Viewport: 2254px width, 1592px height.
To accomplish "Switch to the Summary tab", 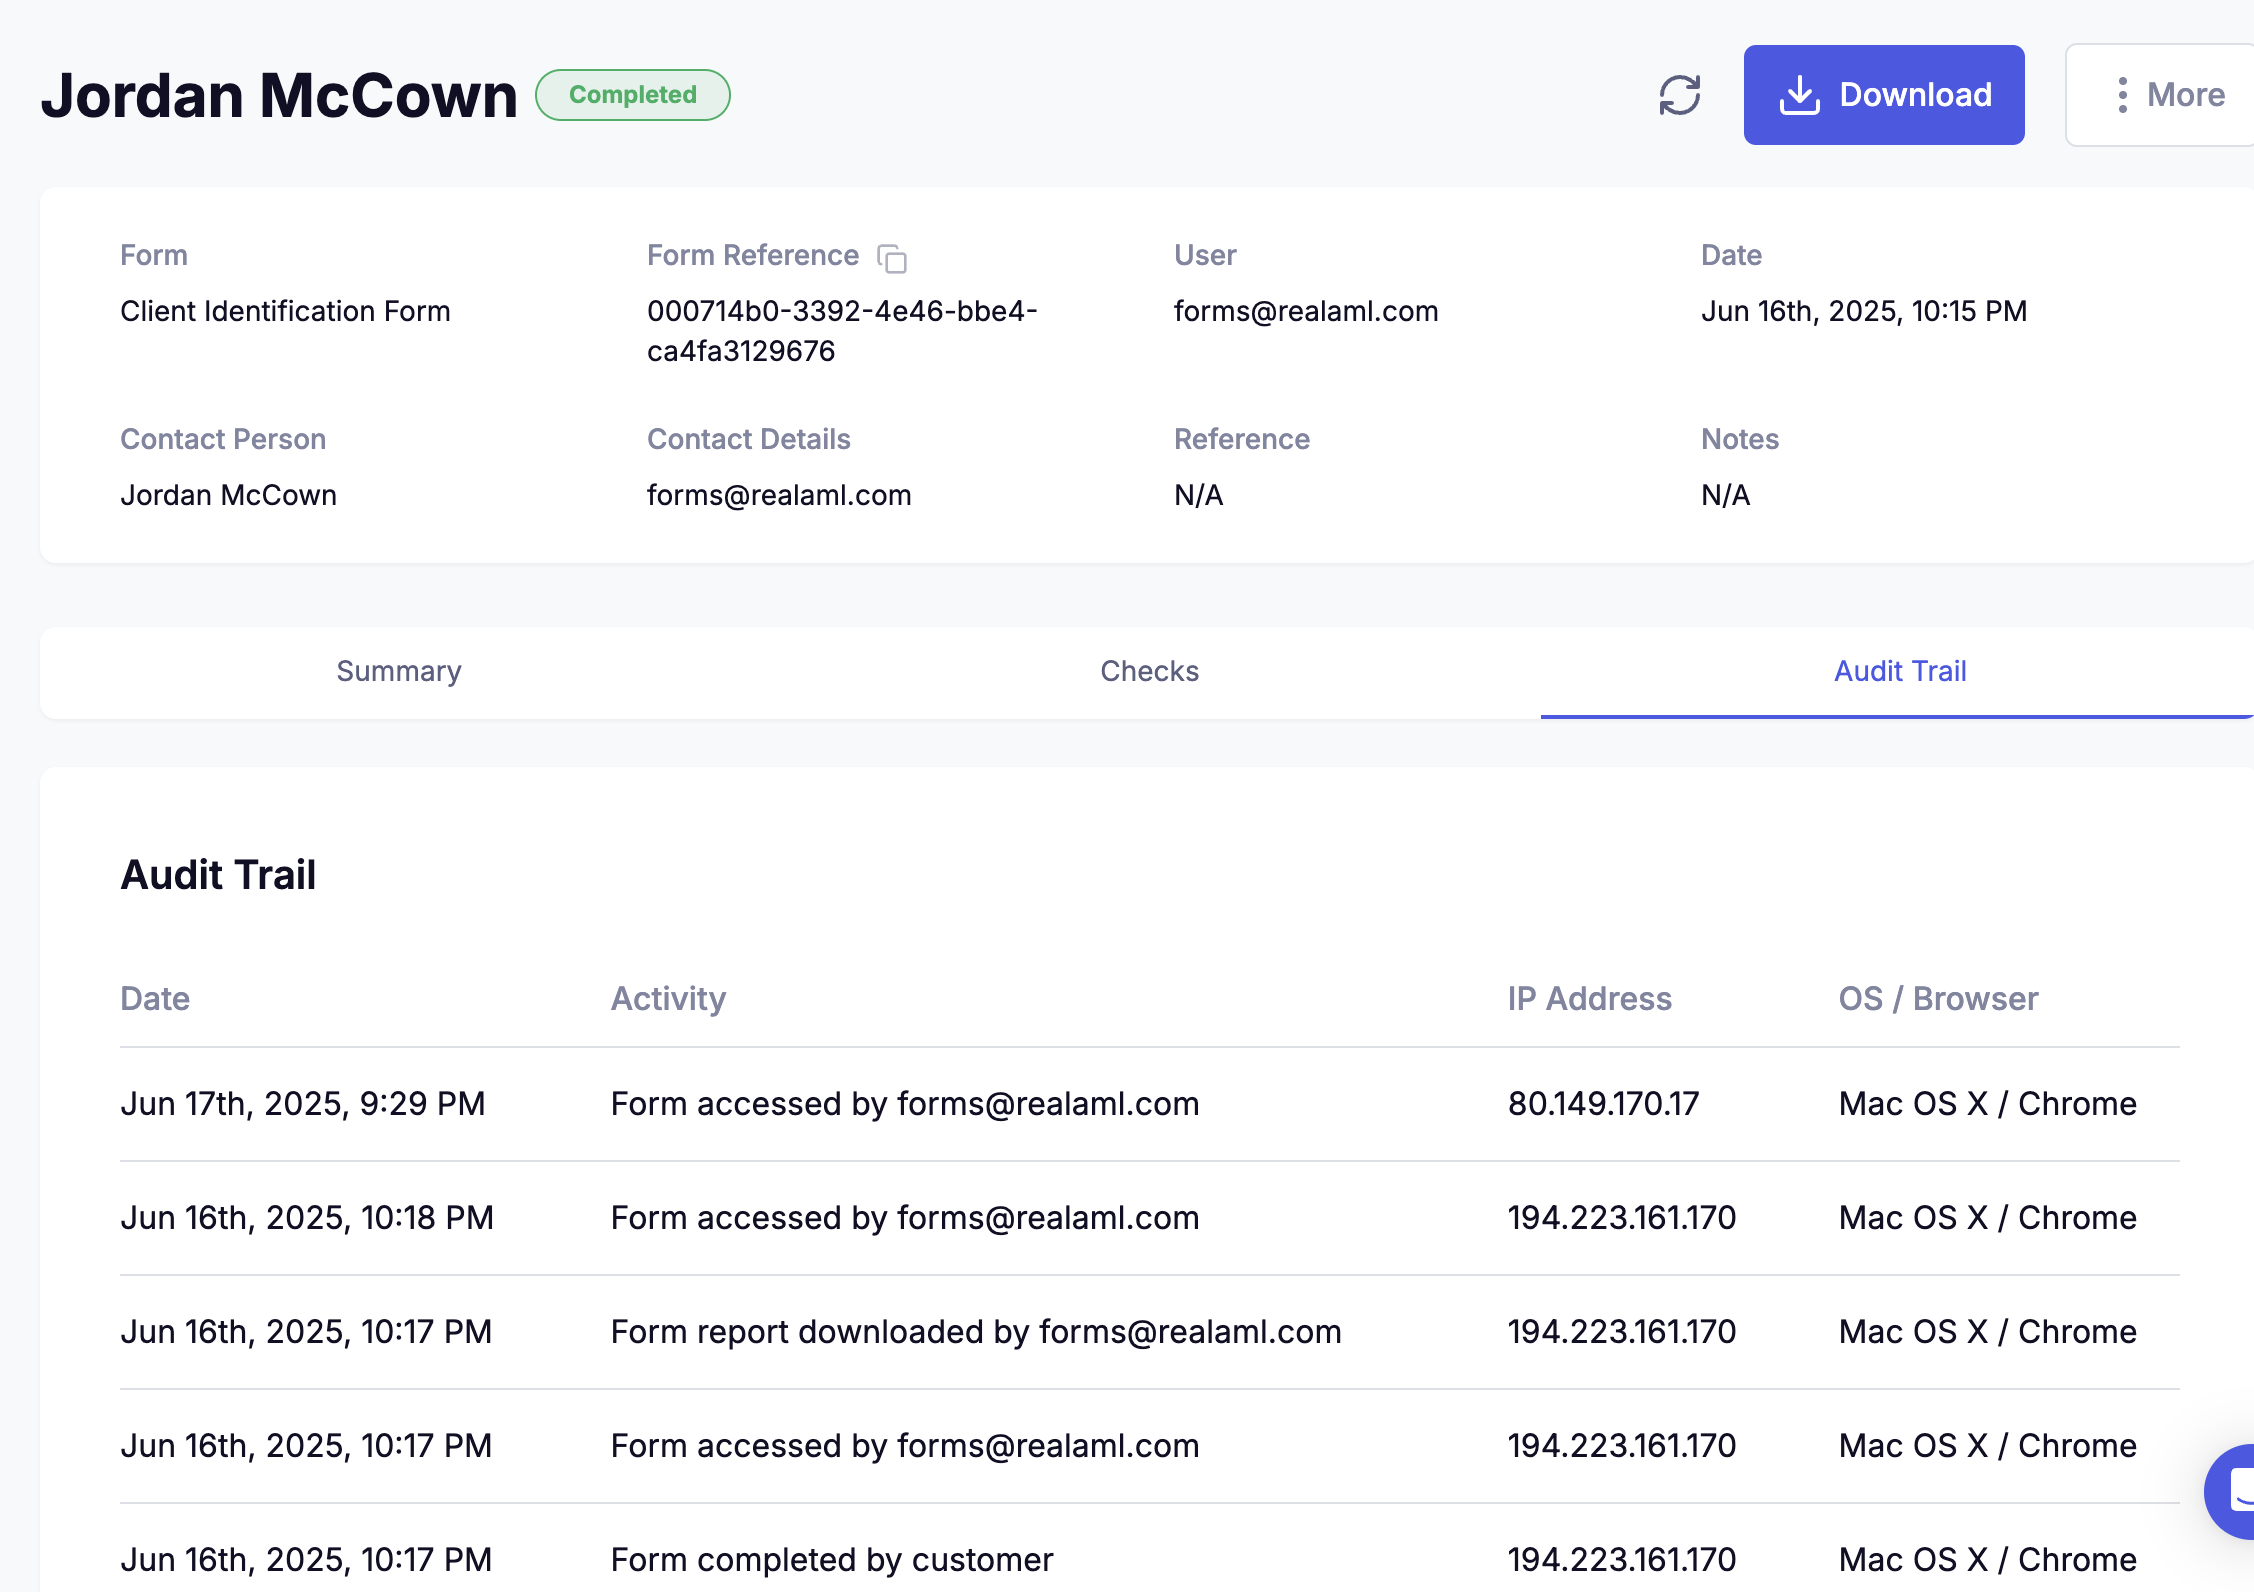I will tap(398, 671).
